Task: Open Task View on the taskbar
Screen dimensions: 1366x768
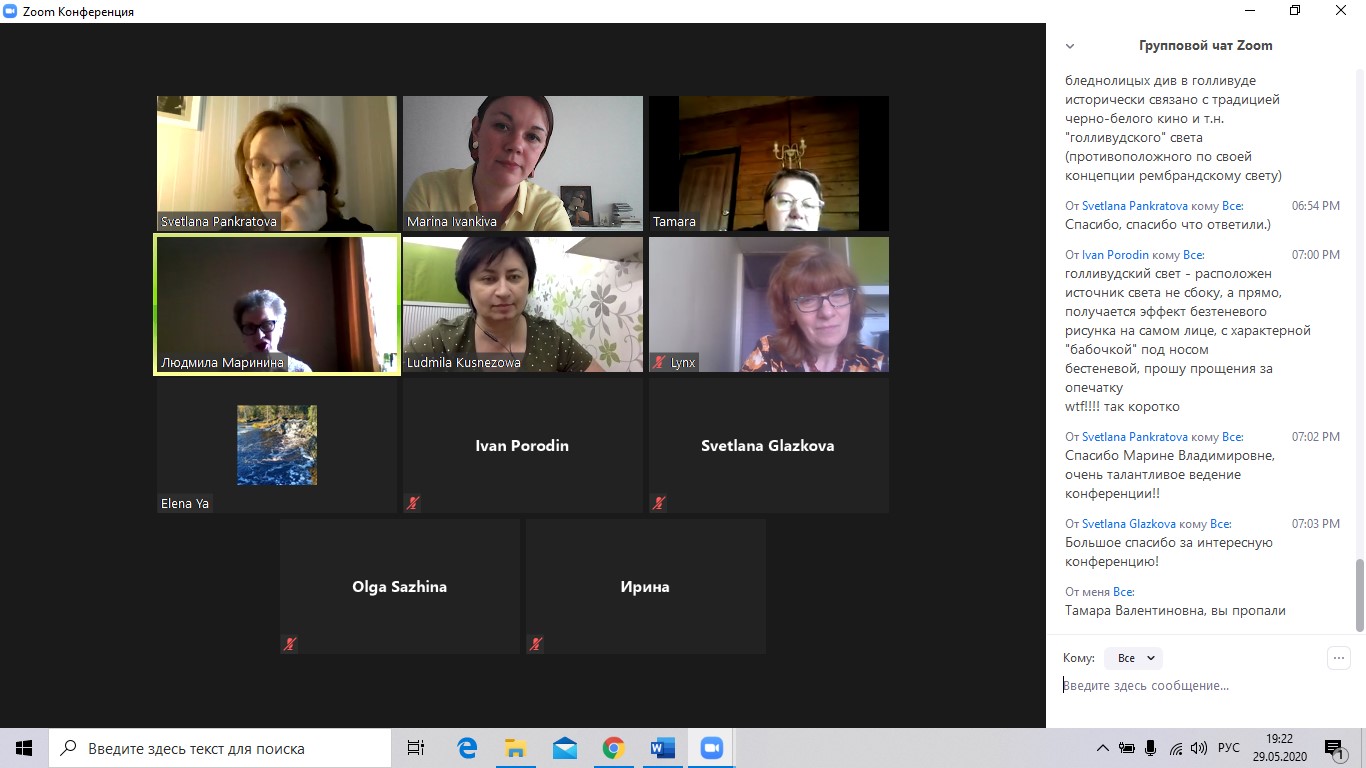Action: point(416,748)
